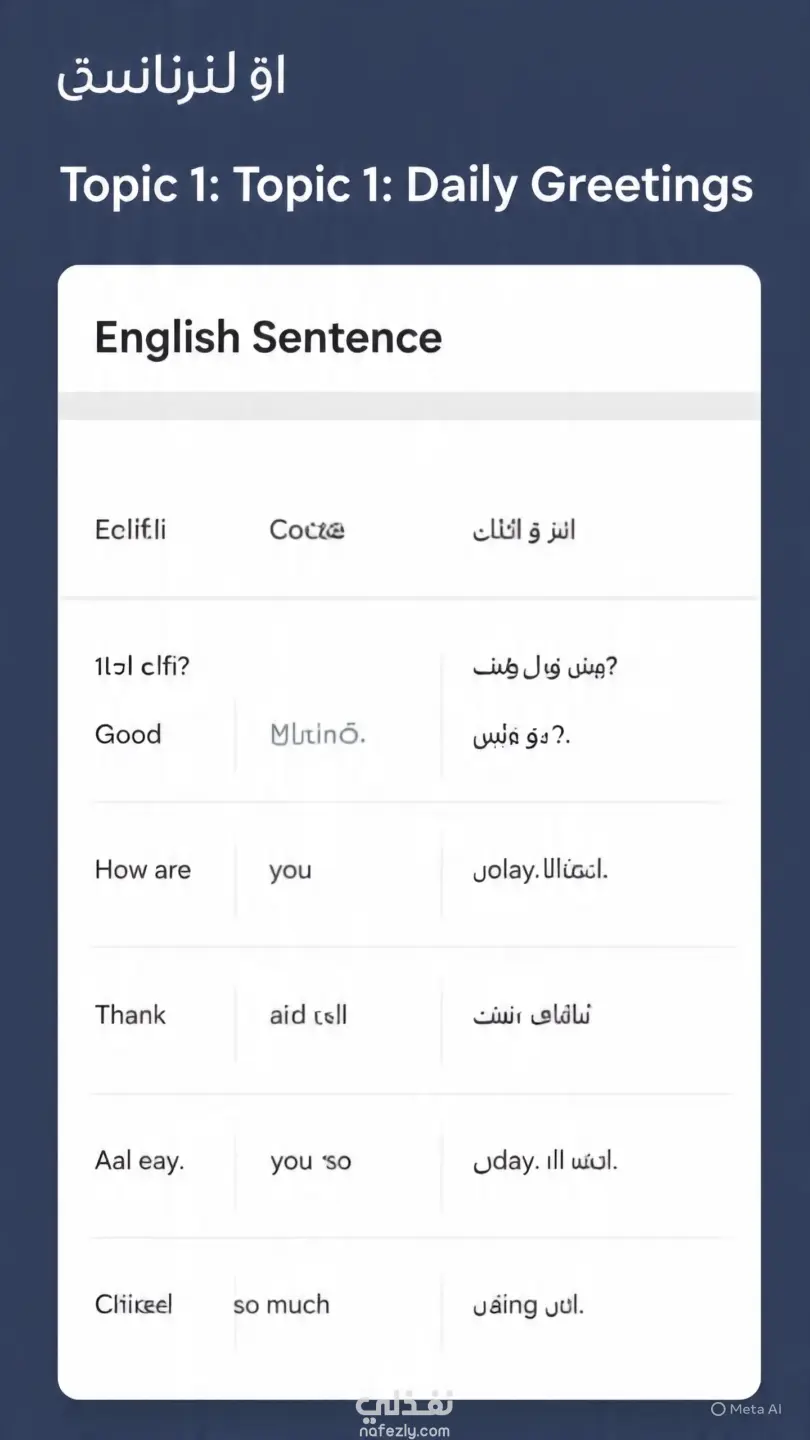The image size is (810, 1440).
Task: Select the Chiieel cell in last row
Action: pos(133,1304)
